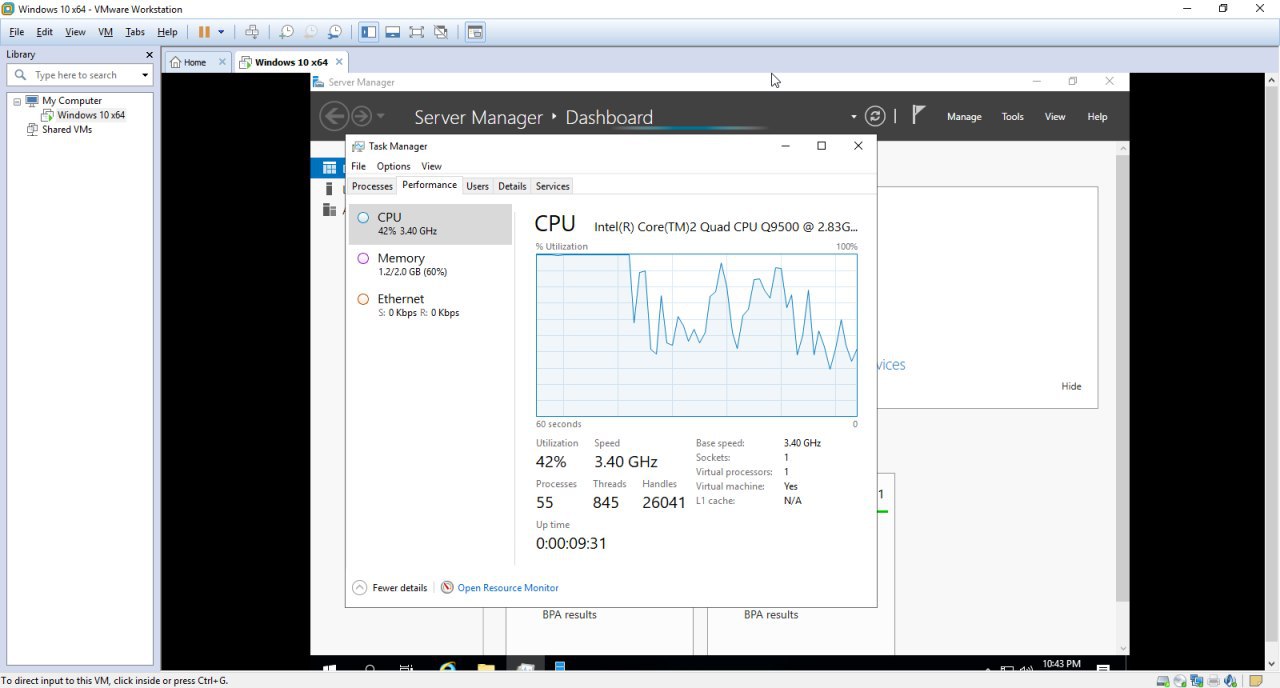Open Task Manager View menu
The height and width of the screenshot is (688, 1280).
pos(431,166)
